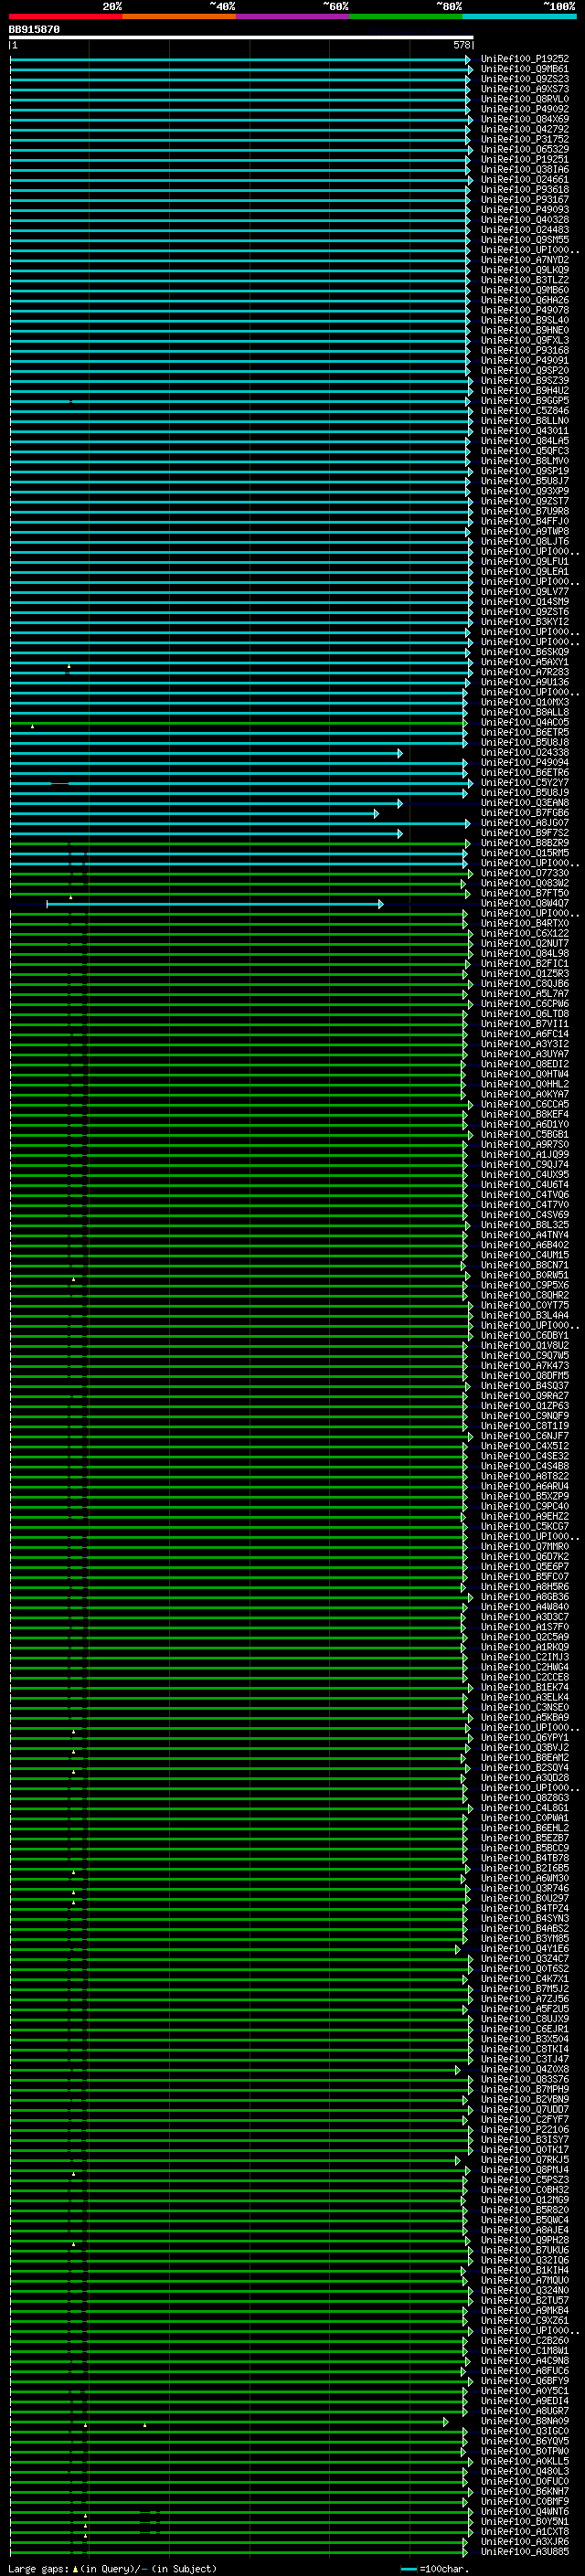Click the partial cyan alignment bar for Q8W4Q7
Image resolution: width=585 pixels, height=2576 pixels.
click(215, 904)
